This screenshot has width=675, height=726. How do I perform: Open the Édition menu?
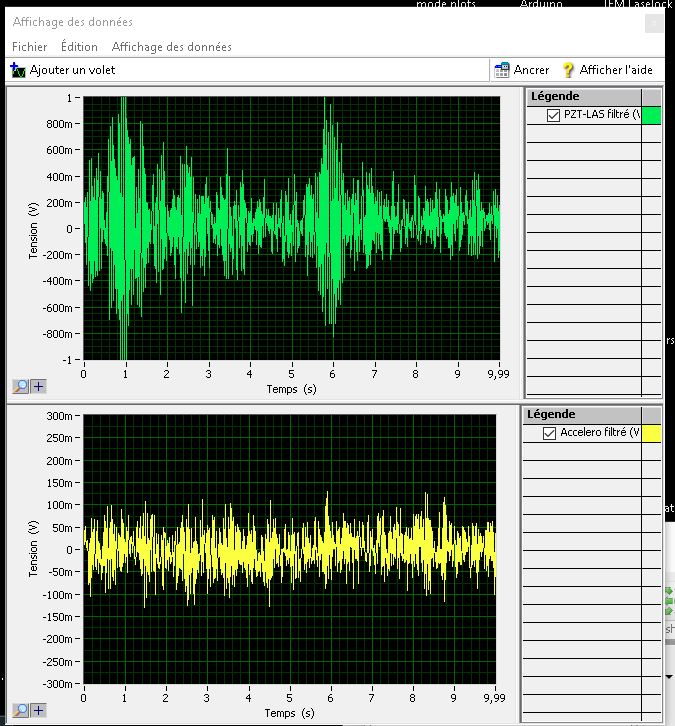pos(79,47)
